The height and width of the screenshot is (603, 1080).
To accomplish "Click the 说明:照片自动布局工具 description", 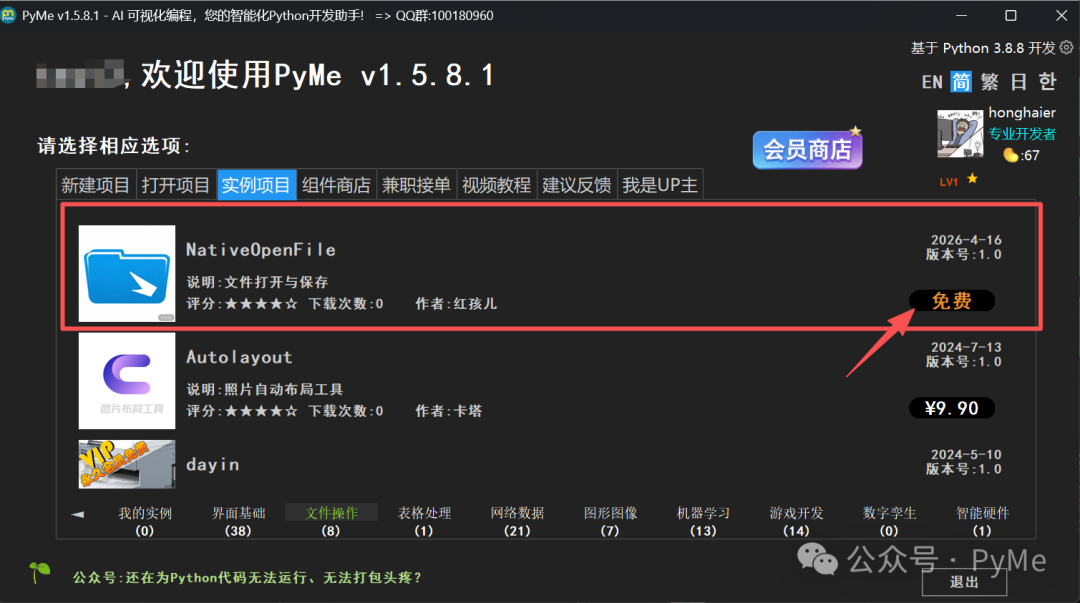I will point(264,389).
